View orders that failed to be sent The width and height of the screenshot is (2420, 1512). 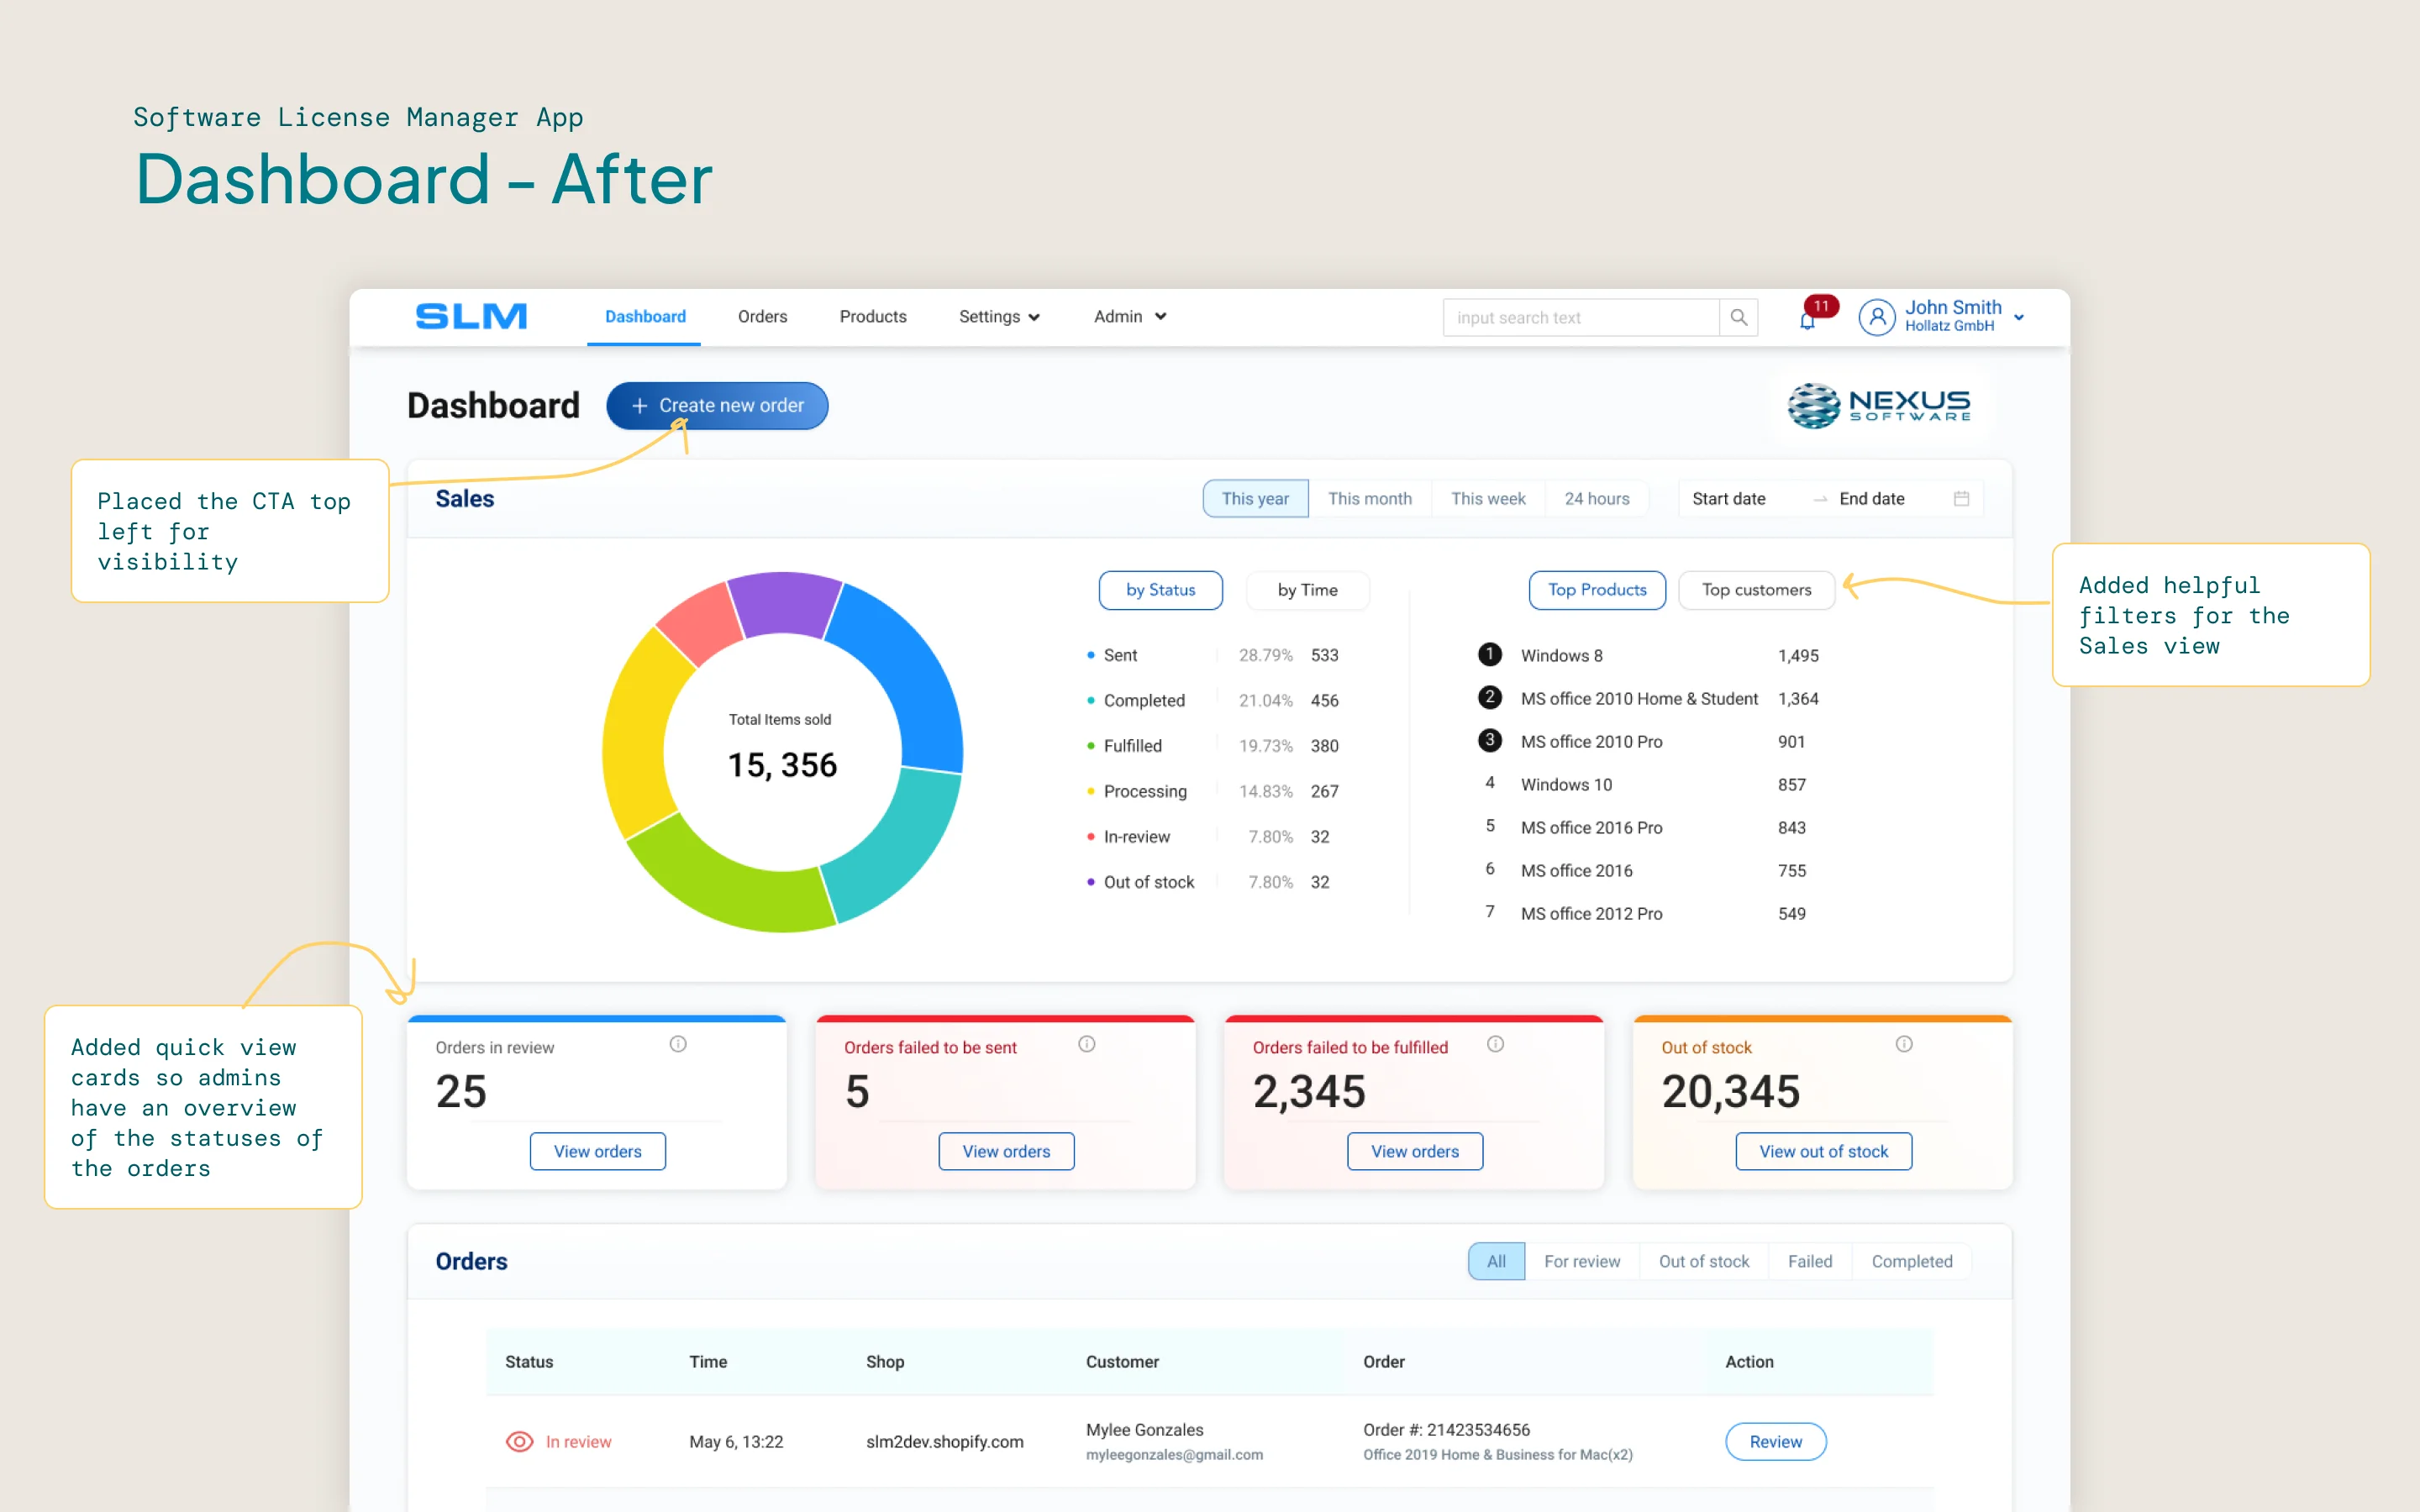tap(1006, 1151)
